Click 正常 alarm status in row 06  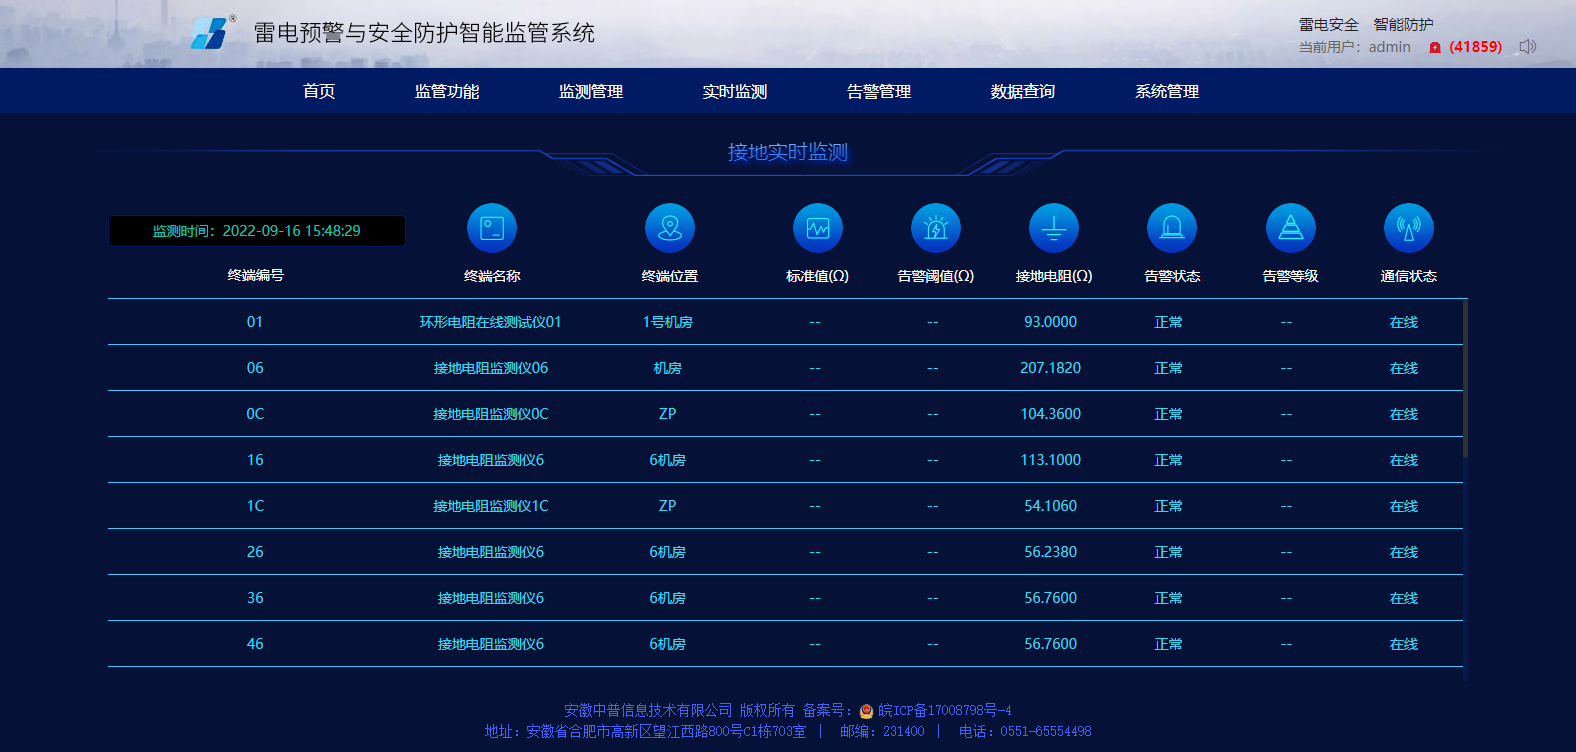tap(1168, 368)
